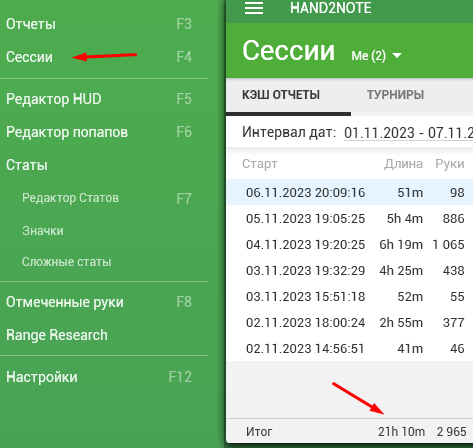Select Сессии in the side menu
473x448 pixels.
point(29,57)
